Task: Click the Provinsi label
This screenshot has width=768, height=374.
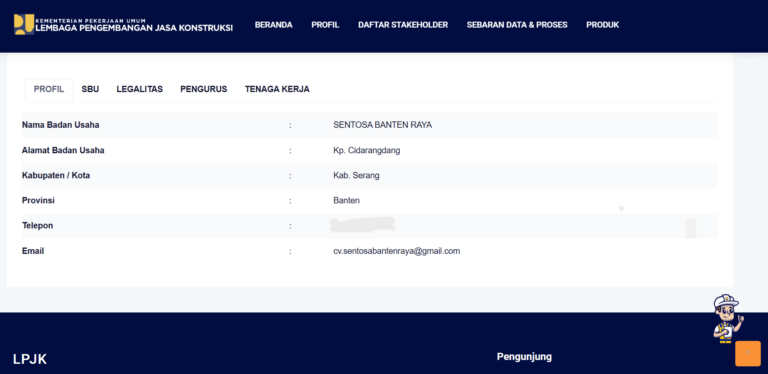Action: pyautogui.click(x=38, y=200)
